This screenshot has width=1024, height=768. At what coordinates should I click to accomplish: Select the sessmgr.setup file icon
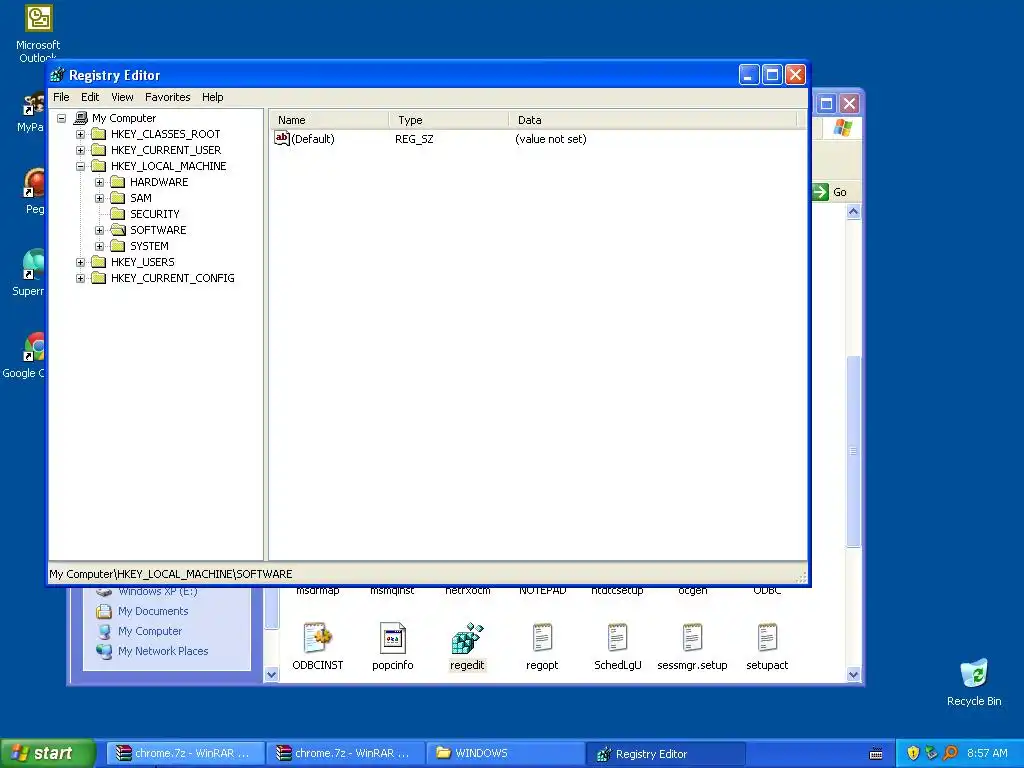(692, 638)
